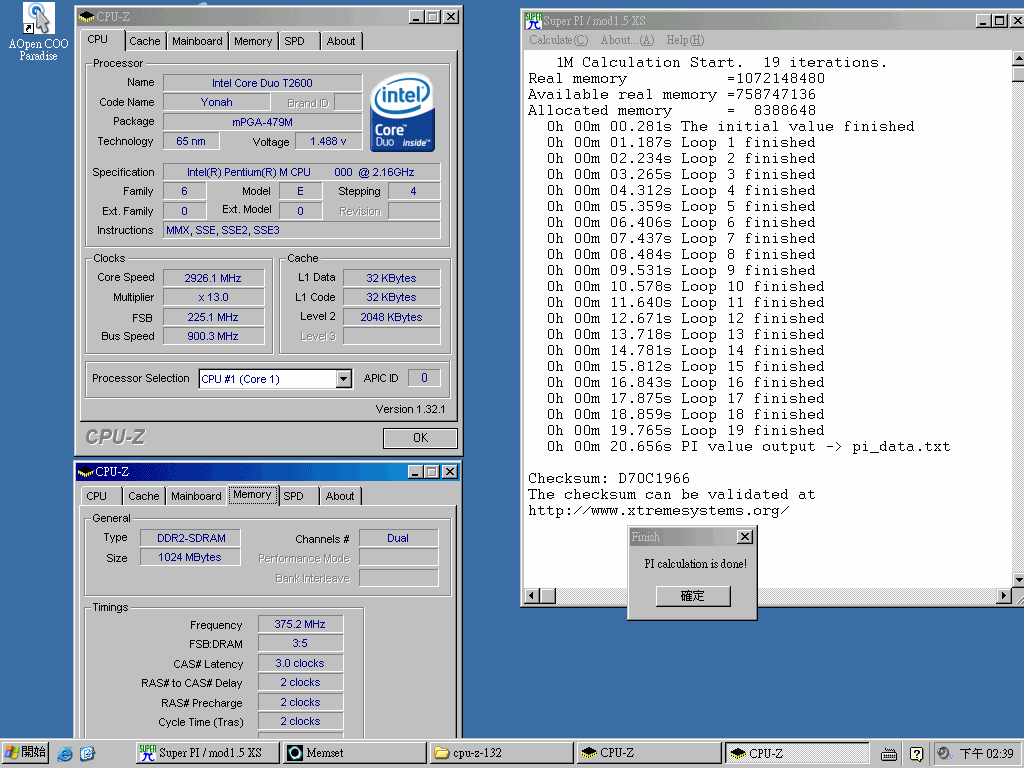
Task: Confirm the PI calculation done dialog
Action: (x=693, y=596)
